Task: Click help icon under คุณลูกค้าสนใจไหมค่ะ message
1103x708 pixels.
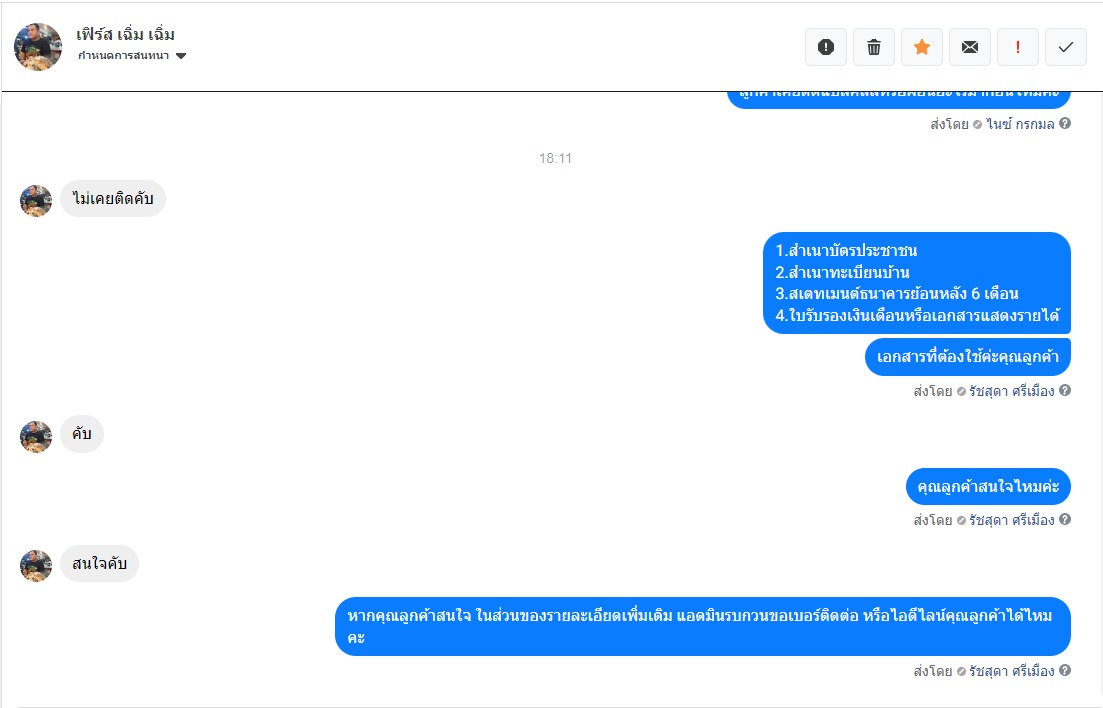Action: pos(1065,519)
